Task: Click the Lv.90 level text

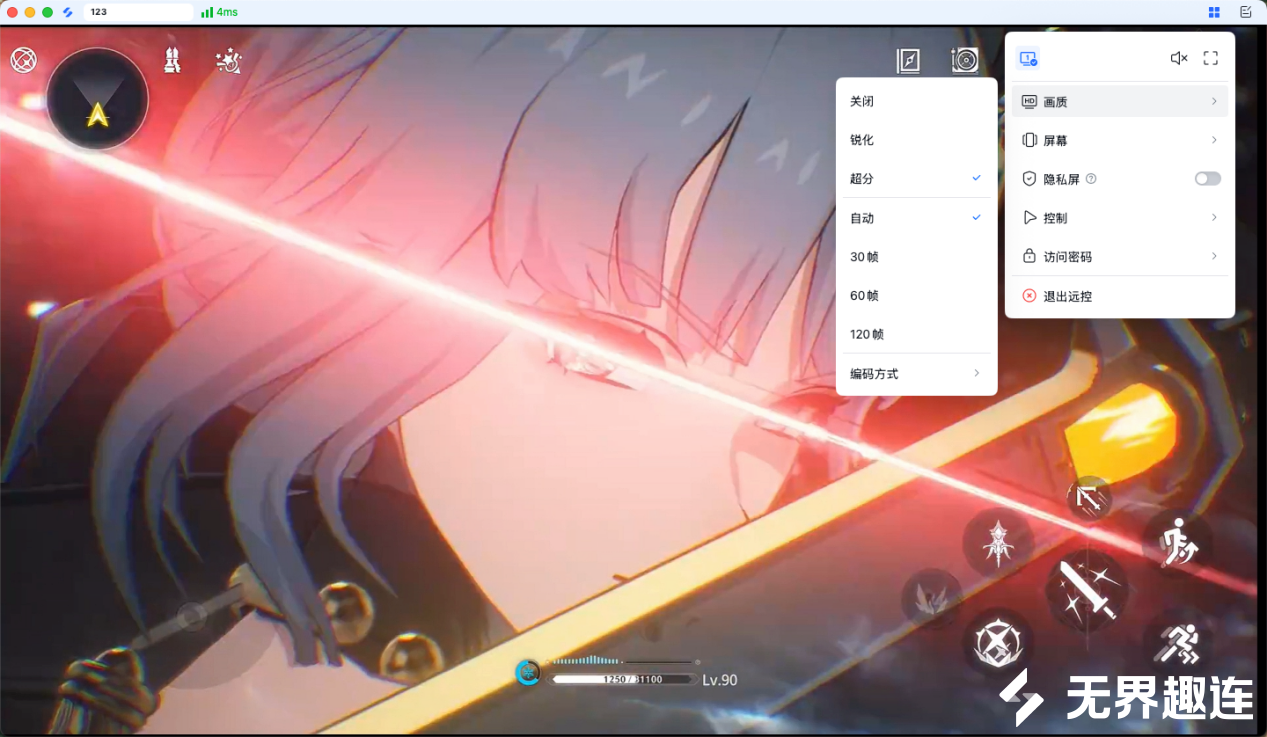Action: (720, 680)
